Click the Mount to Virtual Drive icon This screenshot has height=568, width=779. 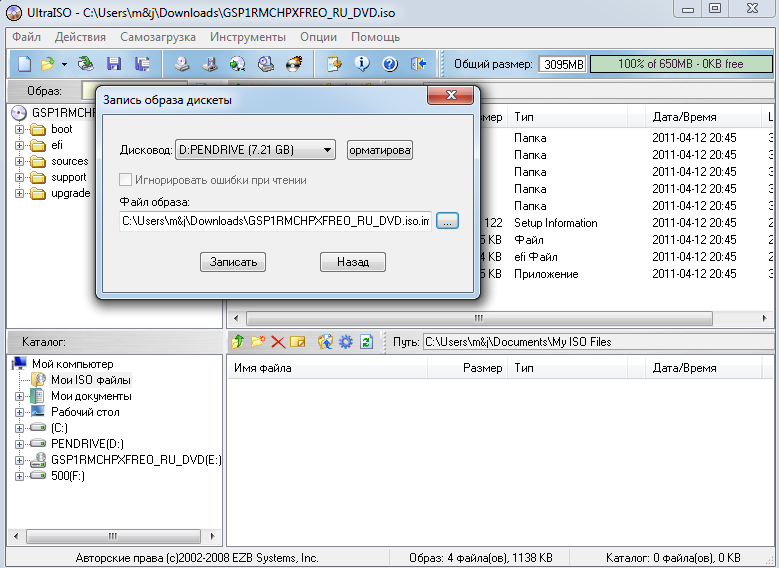pos(266,64)
